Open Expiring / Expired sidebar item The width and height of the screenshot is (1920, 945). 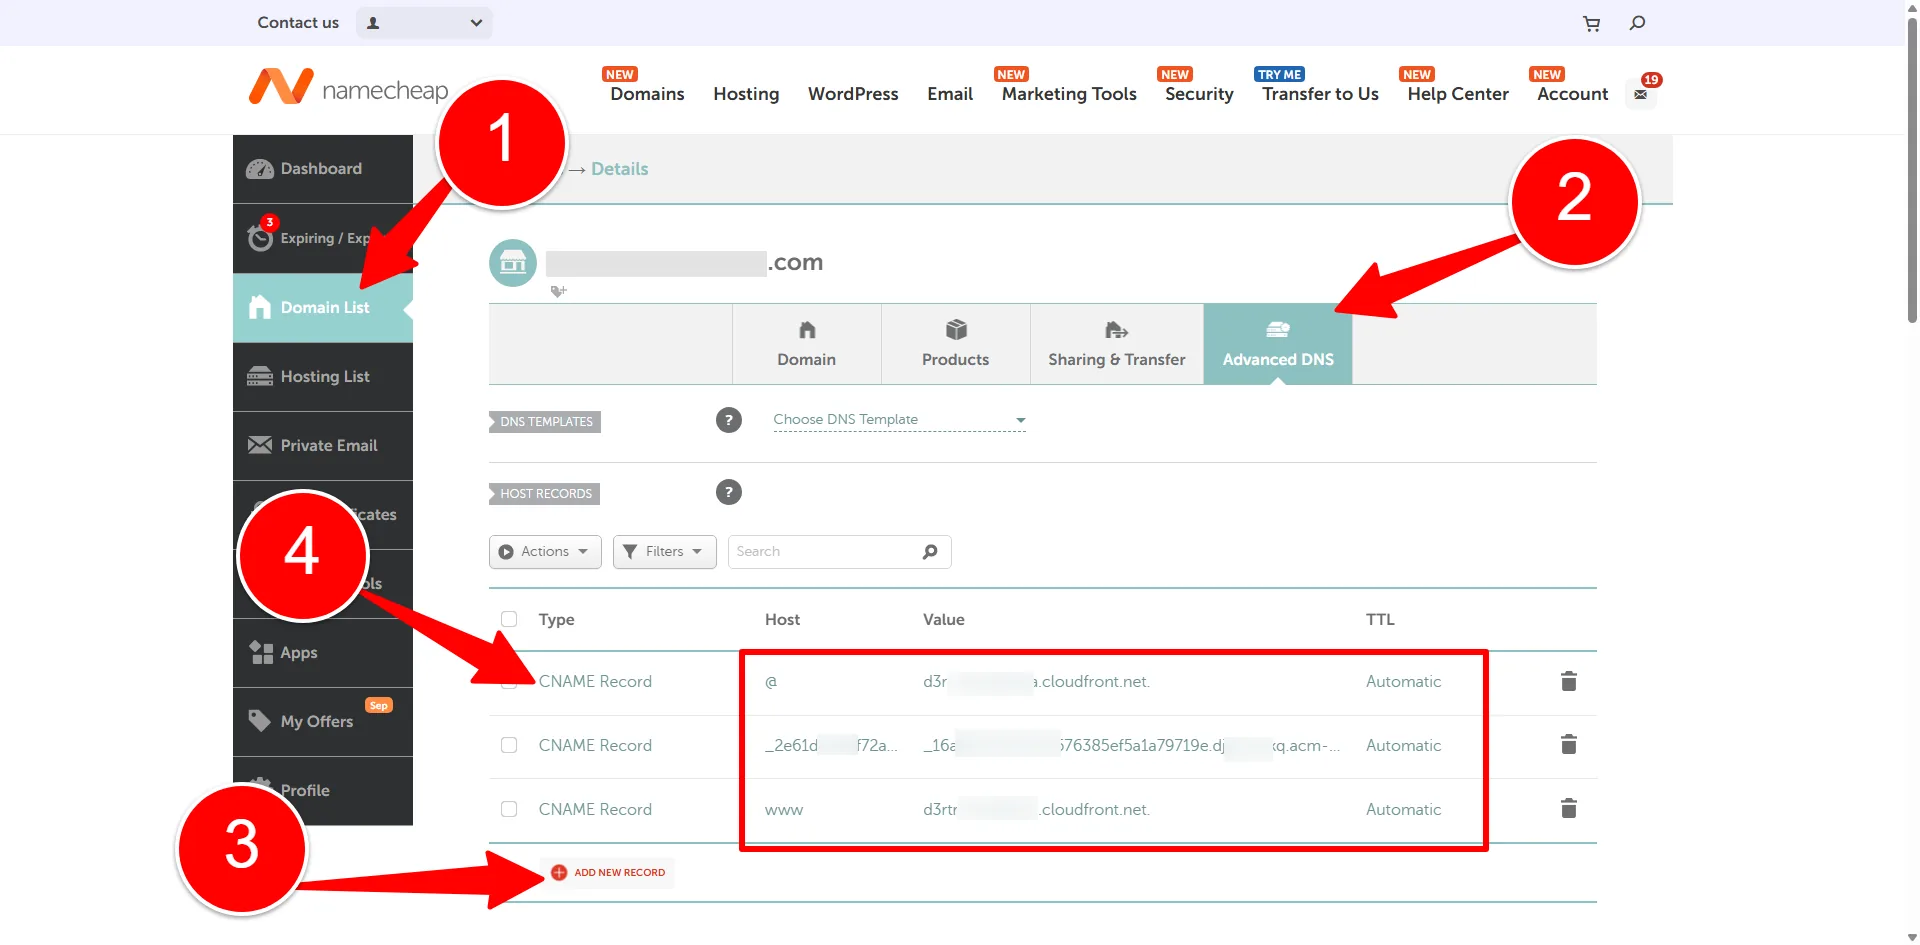tap(323, 238)
